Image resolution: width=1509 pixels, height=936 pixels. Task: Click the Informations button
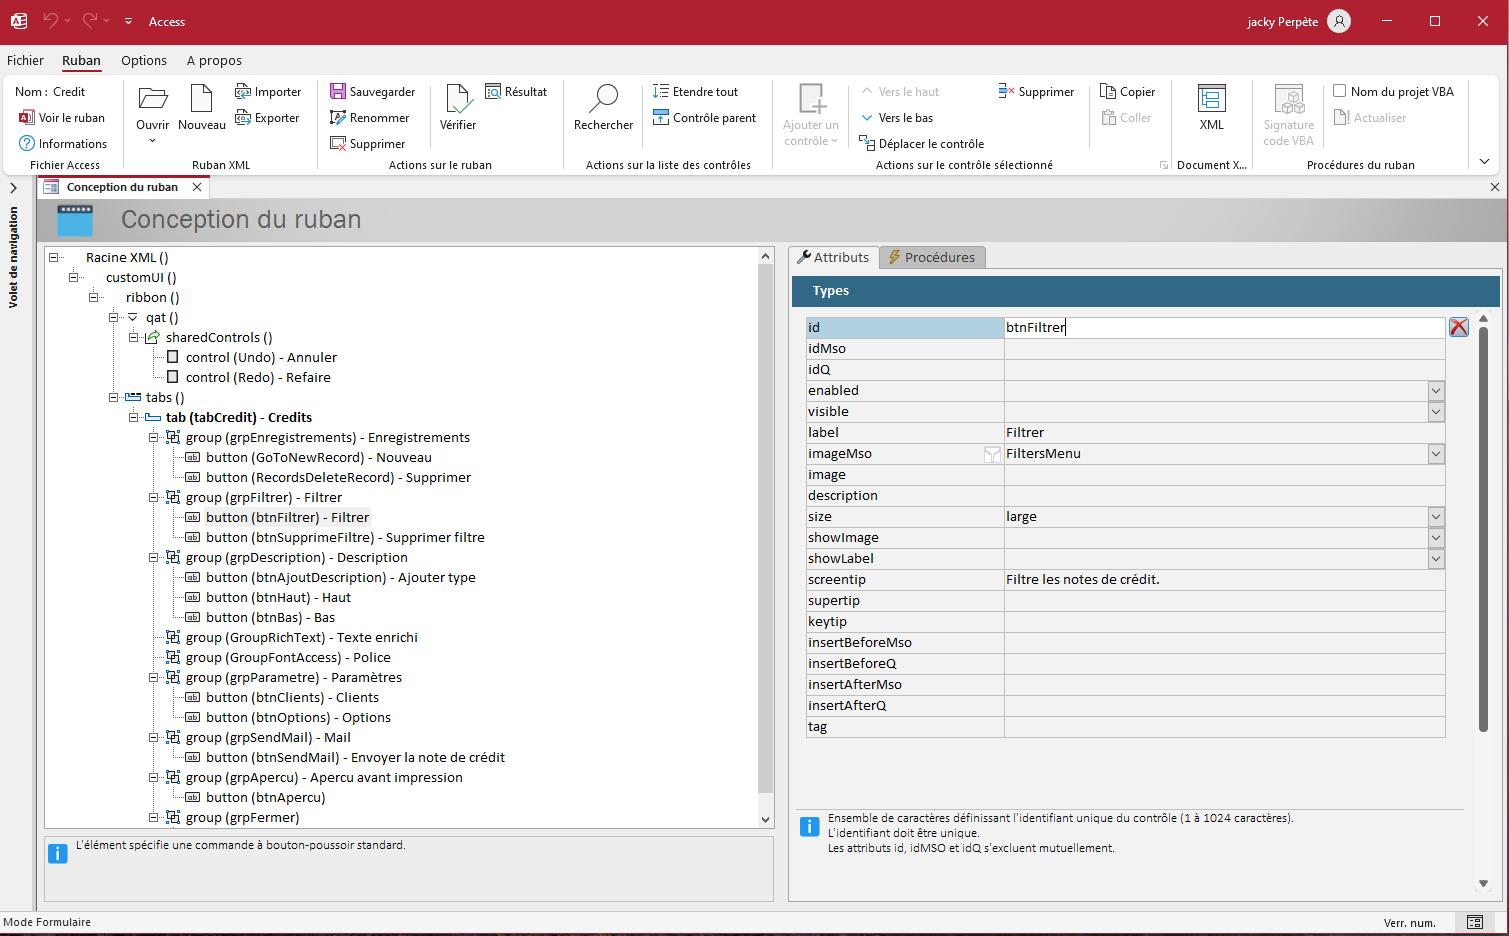tap(63, 144)
